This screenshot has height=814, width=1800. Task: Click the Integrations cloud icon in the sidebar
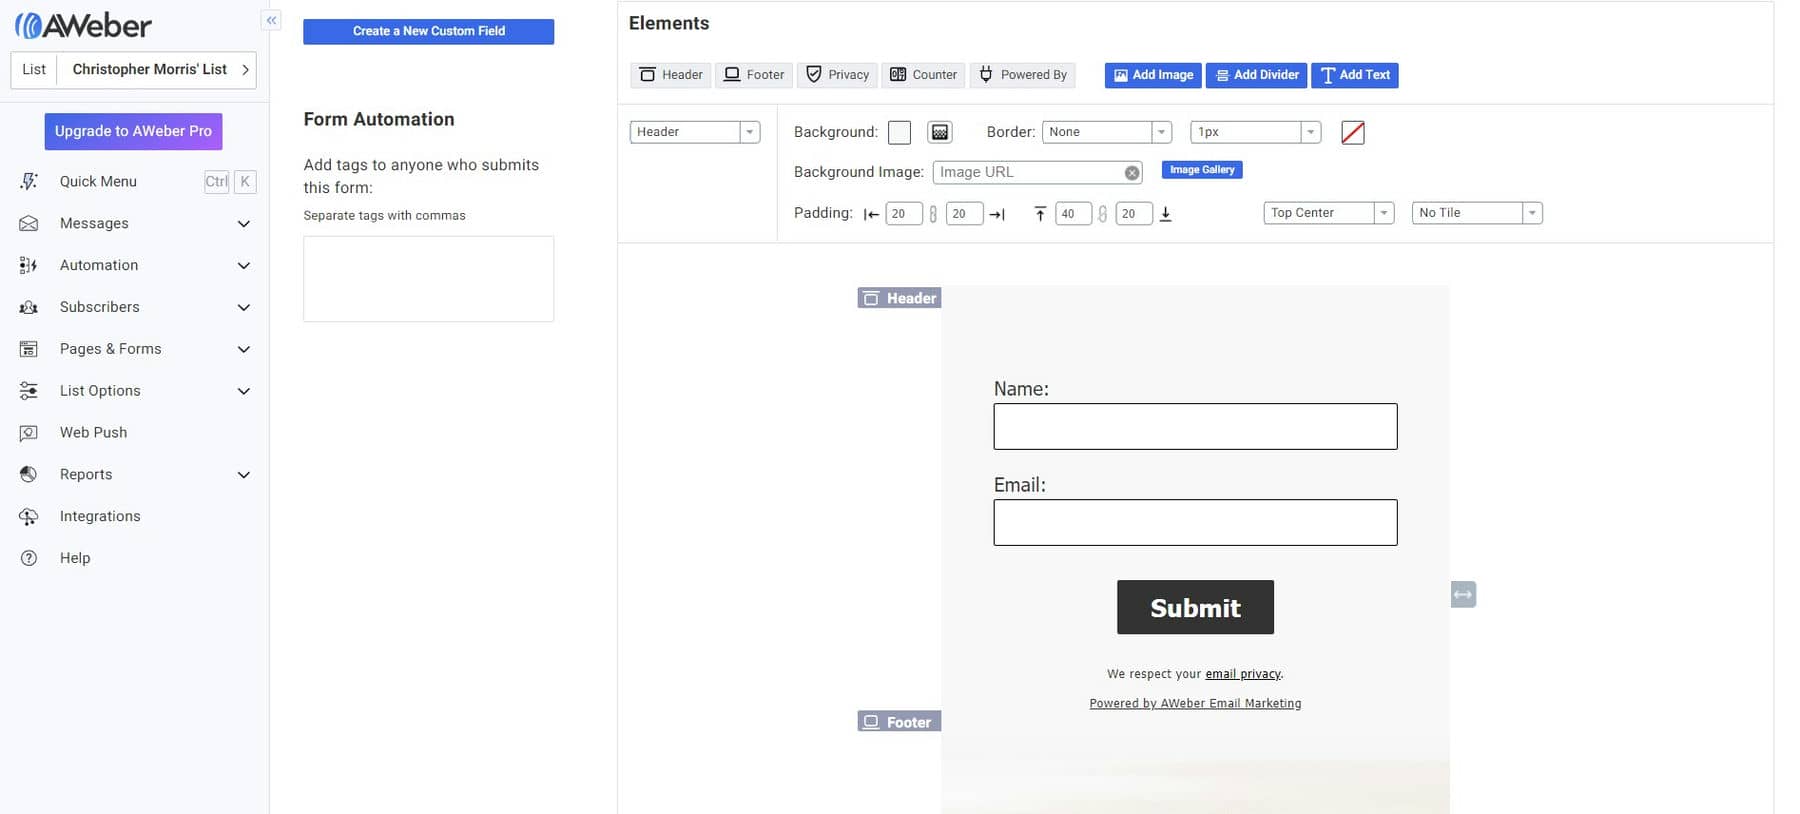click(29, 516)
